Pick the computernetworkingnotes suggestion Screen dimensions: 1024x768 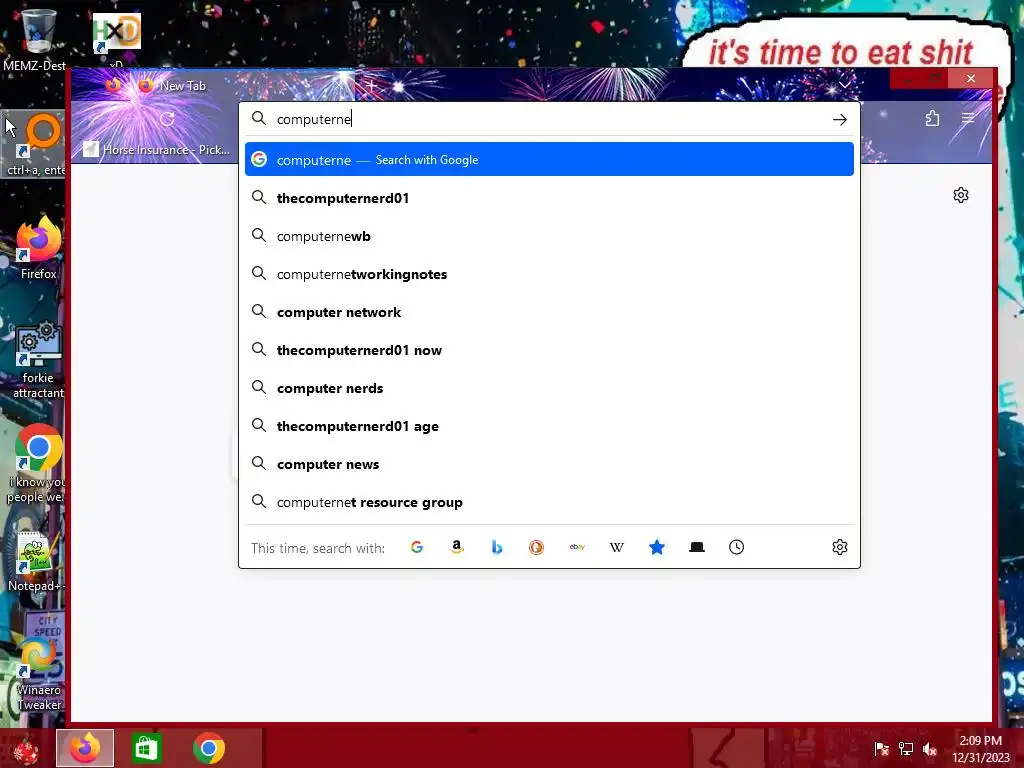[x=549, y=274]
